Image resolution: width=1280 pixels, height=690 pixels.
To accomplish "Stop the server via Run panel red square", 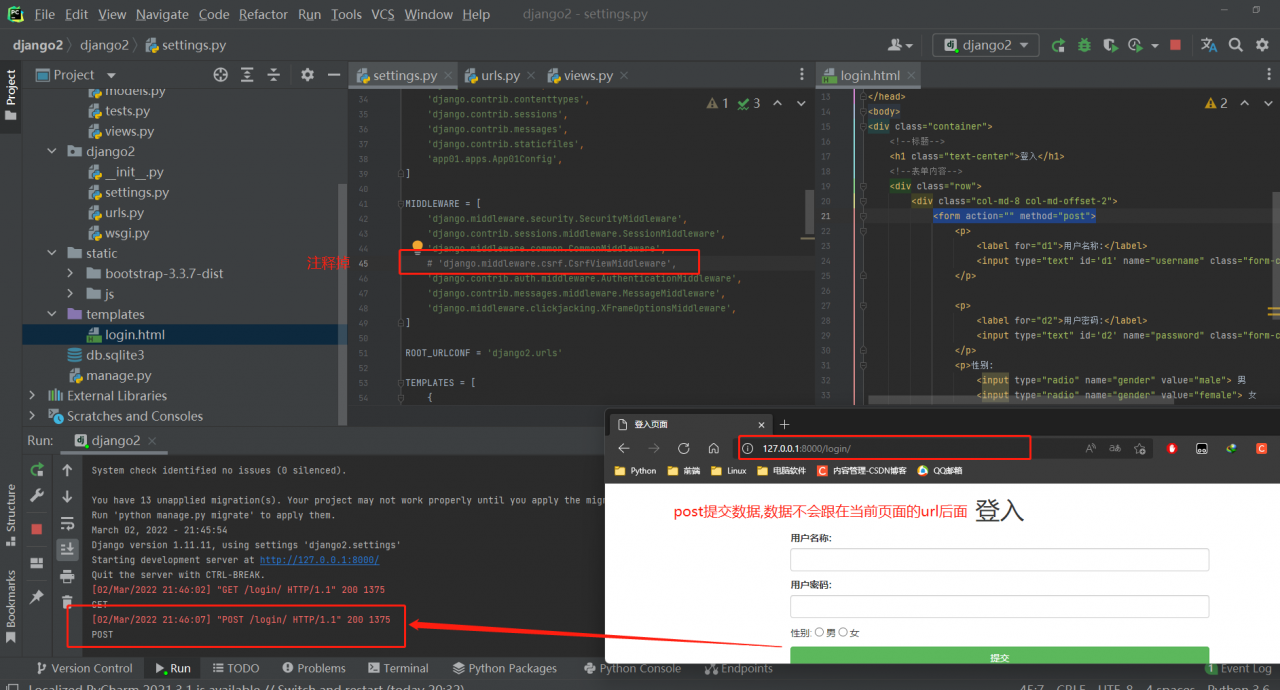I will [x=37, y=528].
